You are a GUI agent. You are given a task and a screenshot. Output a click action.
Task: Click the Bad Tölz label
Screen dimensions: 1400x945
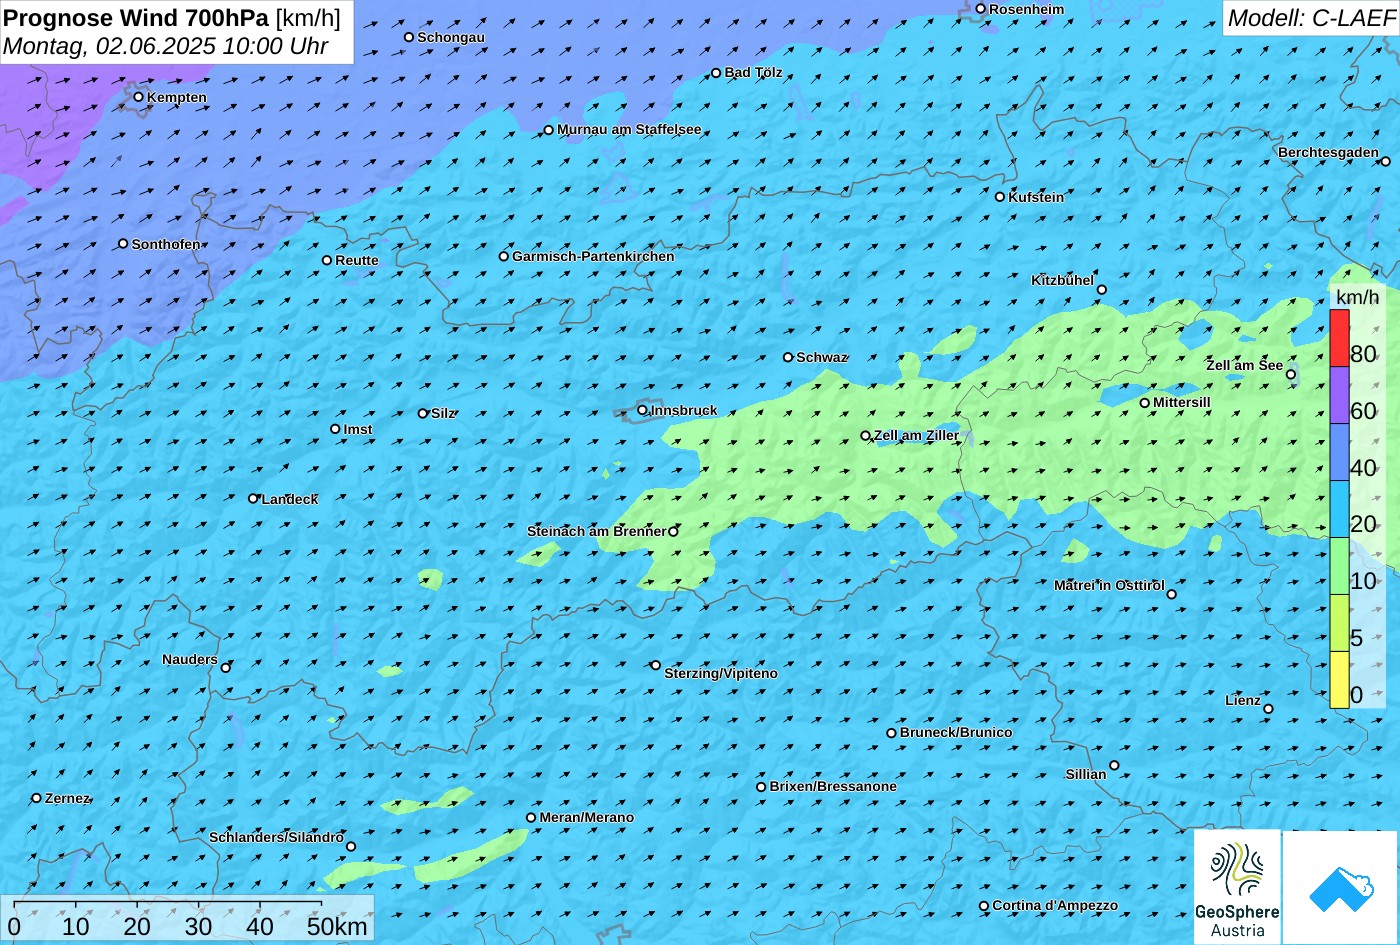(x=753, y=73)
